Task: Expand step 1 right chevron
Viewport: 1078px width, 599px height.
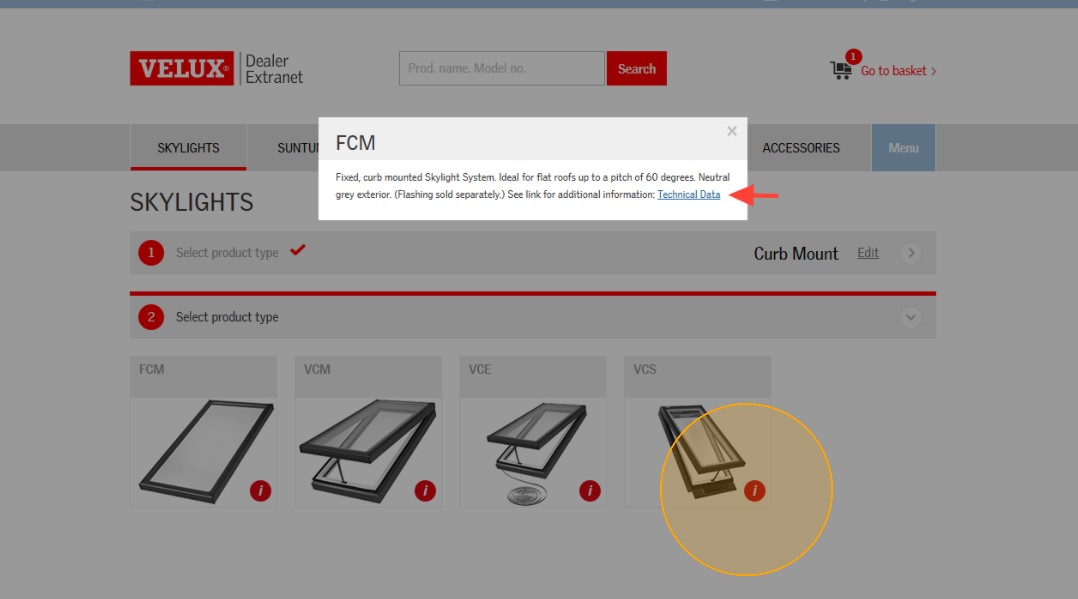Action: point(911,253)
